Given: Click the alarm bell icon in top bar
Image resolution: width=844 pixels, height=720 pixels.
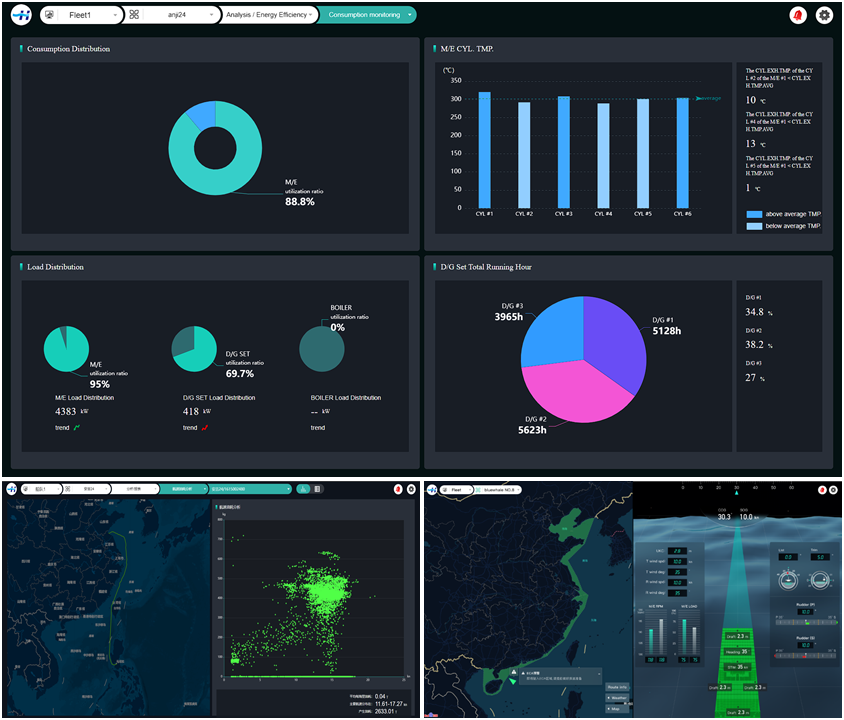Looking at the screenshot, I should coord(798,15).
